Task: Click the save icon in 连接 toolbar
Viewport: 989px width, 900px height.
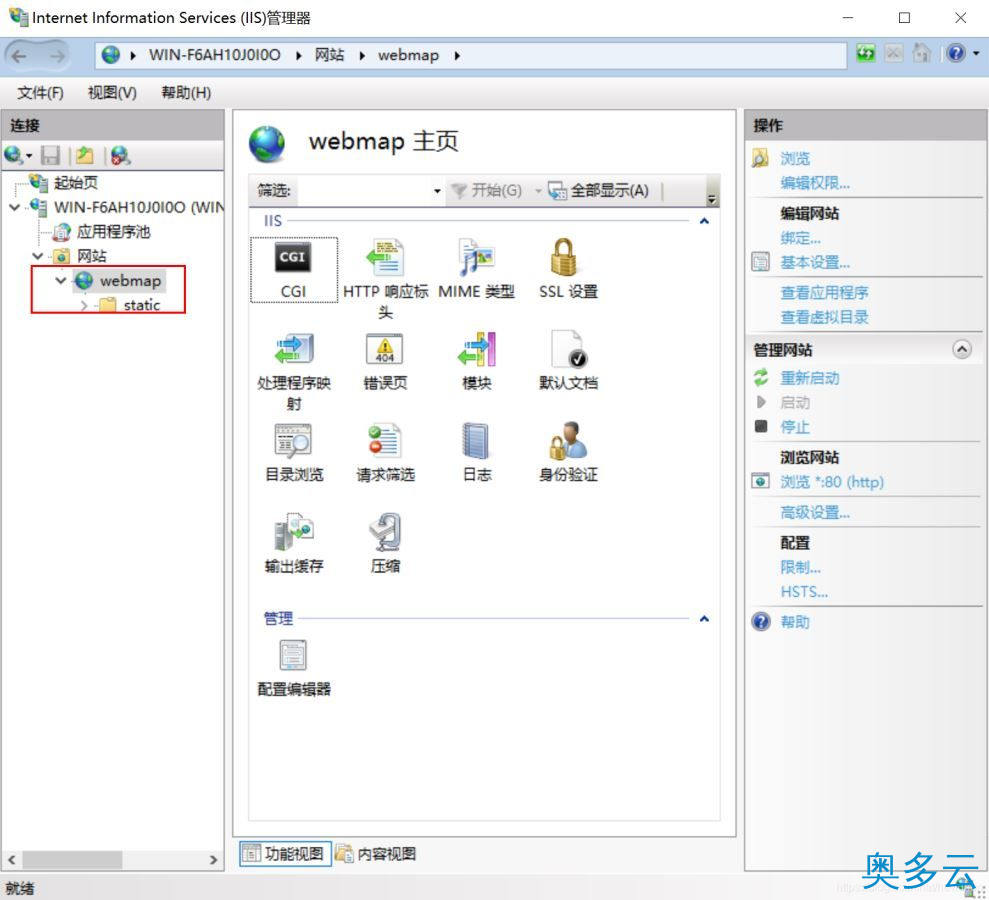Action: [x=50, y=155]
